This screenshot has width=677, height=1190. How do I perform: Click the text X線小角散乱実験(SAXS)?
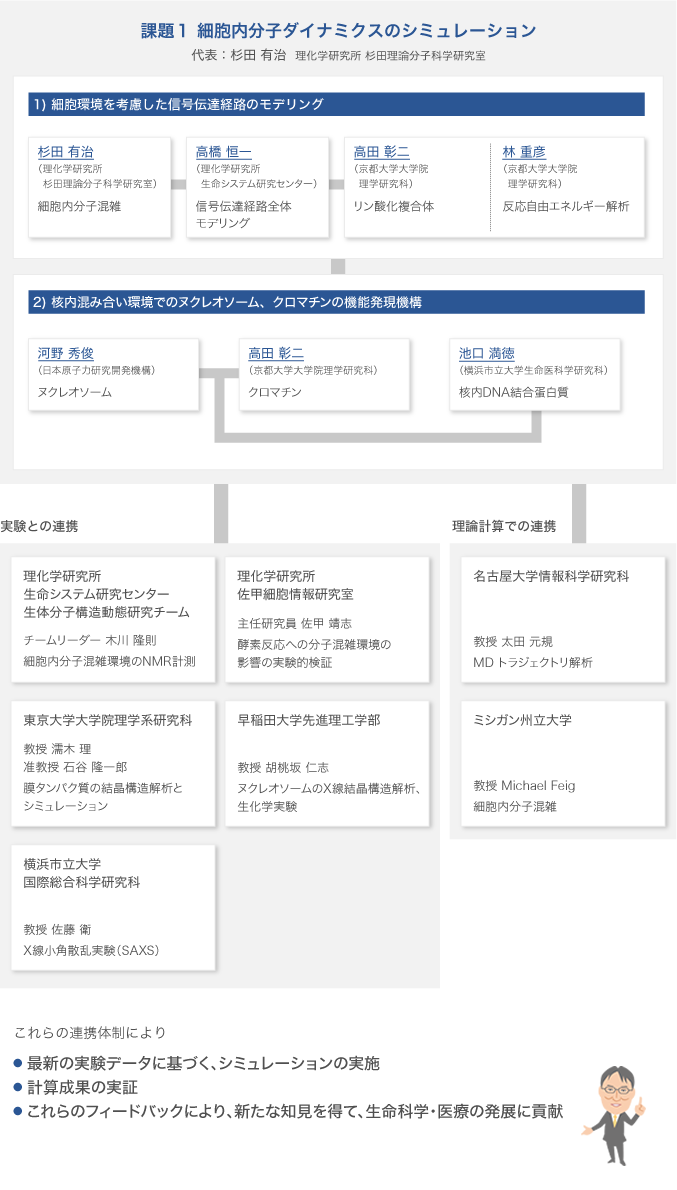[x=91, y=950]
